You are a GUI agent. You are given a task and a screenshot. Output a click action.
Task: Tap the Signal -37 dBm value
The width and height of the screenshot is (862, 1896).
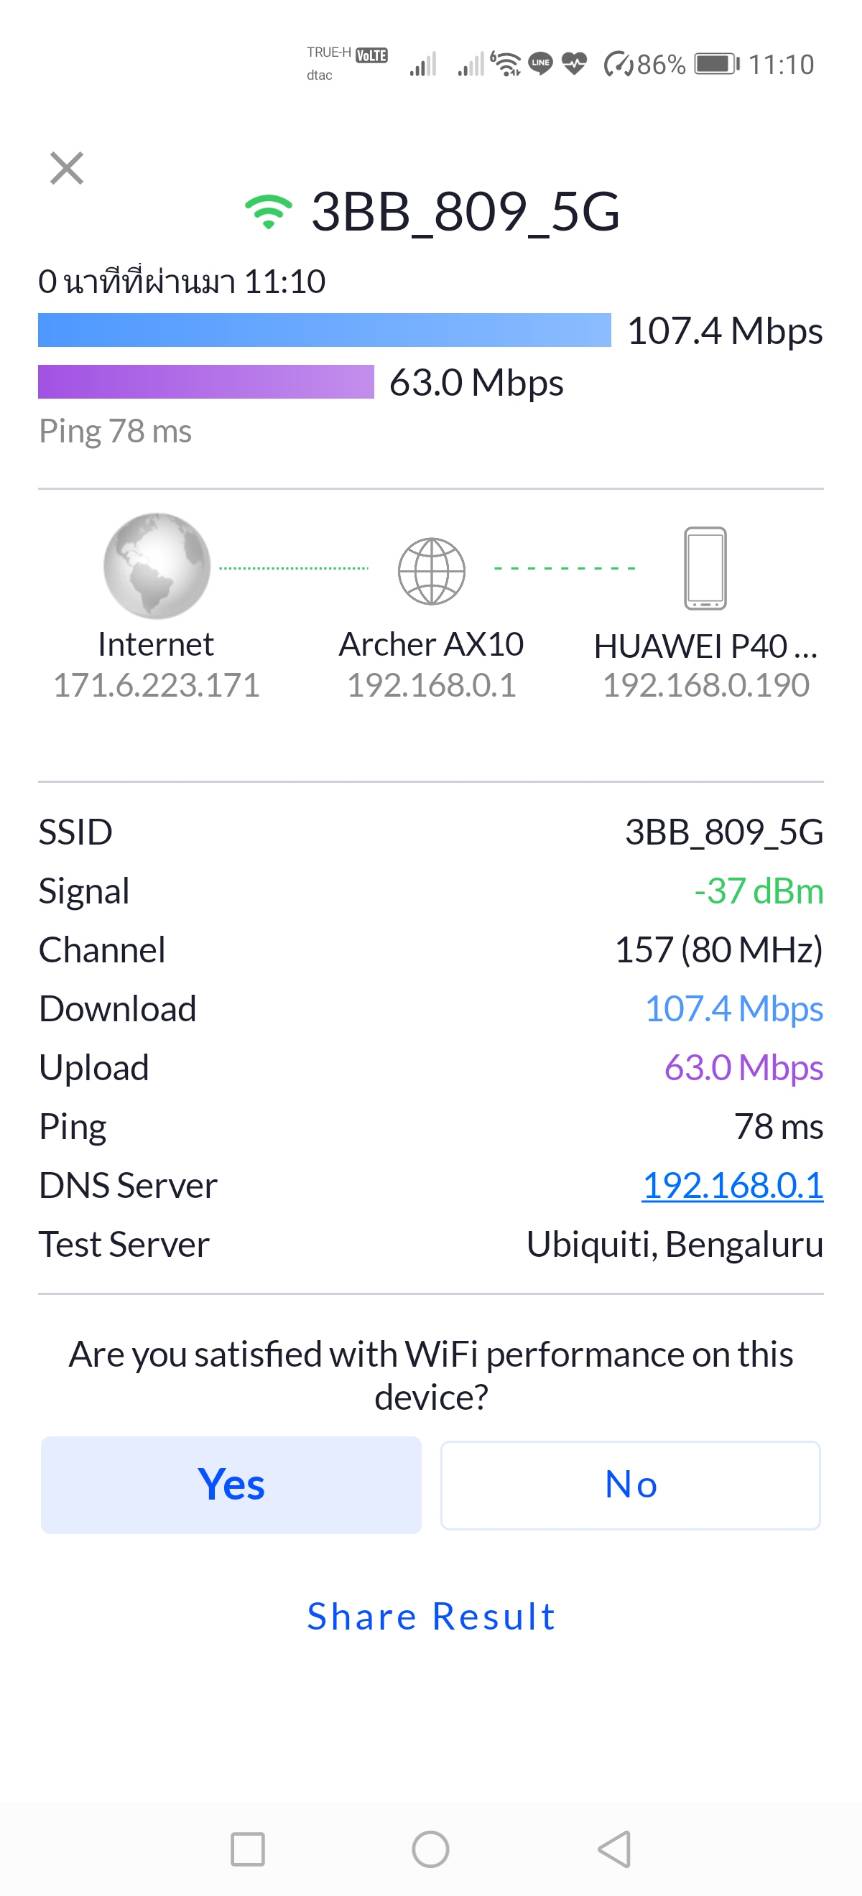point(758,891)
